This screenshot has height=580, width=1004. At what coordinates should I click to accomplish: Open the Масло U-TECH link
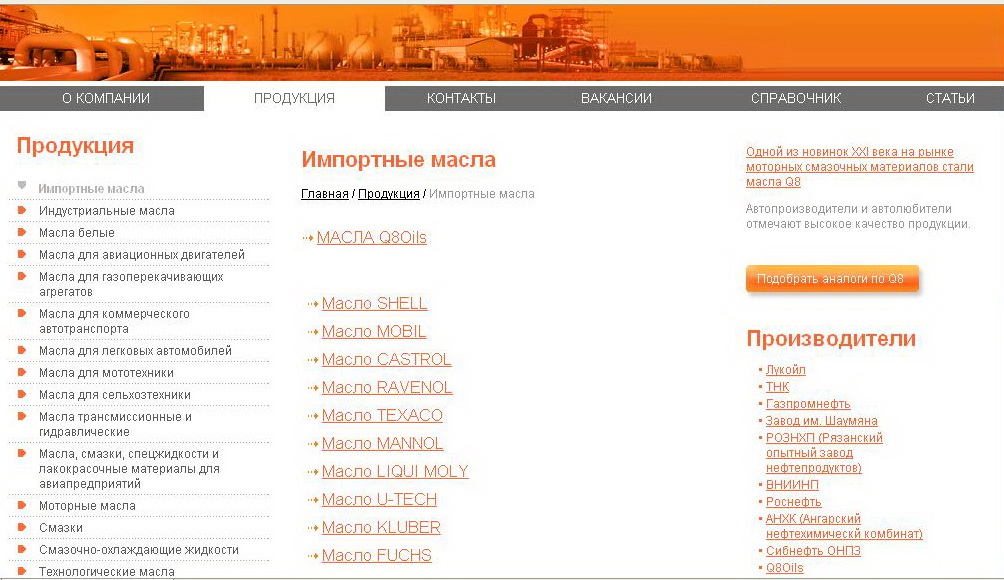tap(379, 499)
